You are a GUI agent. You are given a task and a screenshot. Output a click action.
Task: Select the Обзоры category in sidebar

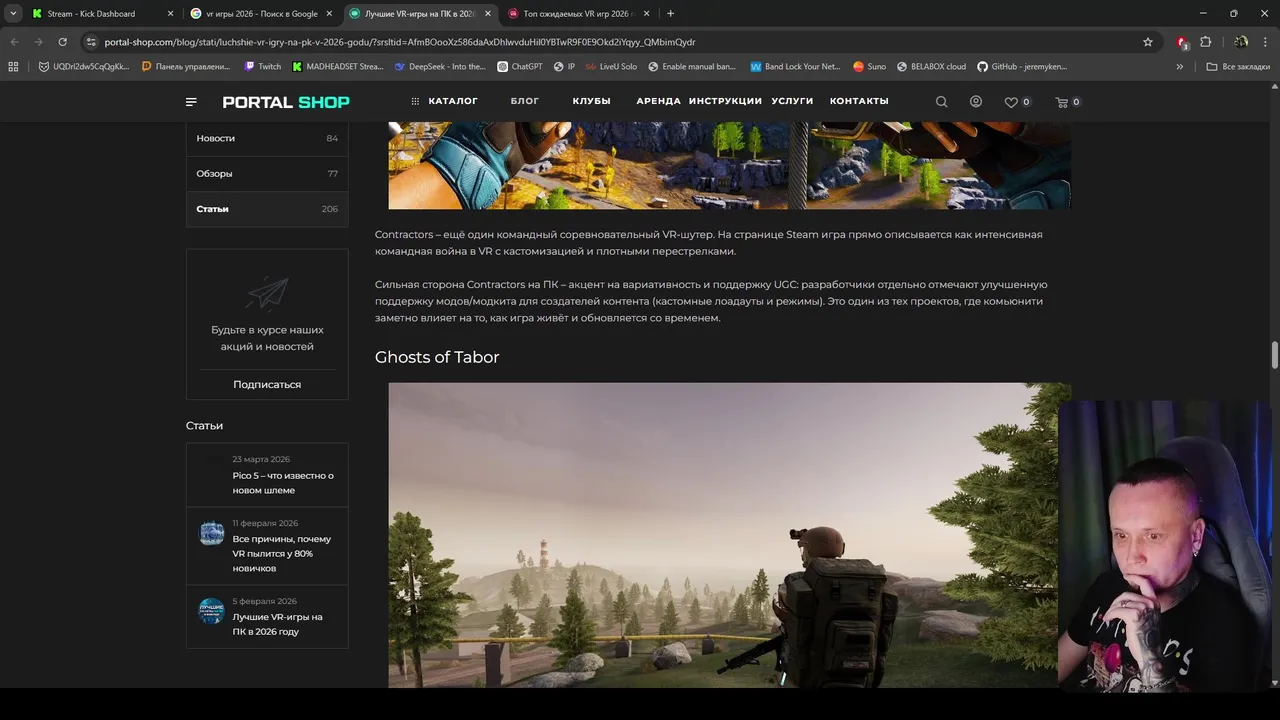pos(267,173)
